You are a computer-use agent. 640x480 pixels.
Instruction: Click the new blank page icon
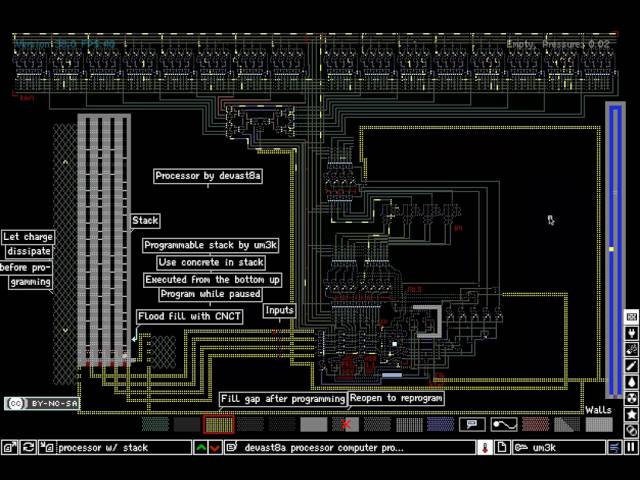coord(502,448)
